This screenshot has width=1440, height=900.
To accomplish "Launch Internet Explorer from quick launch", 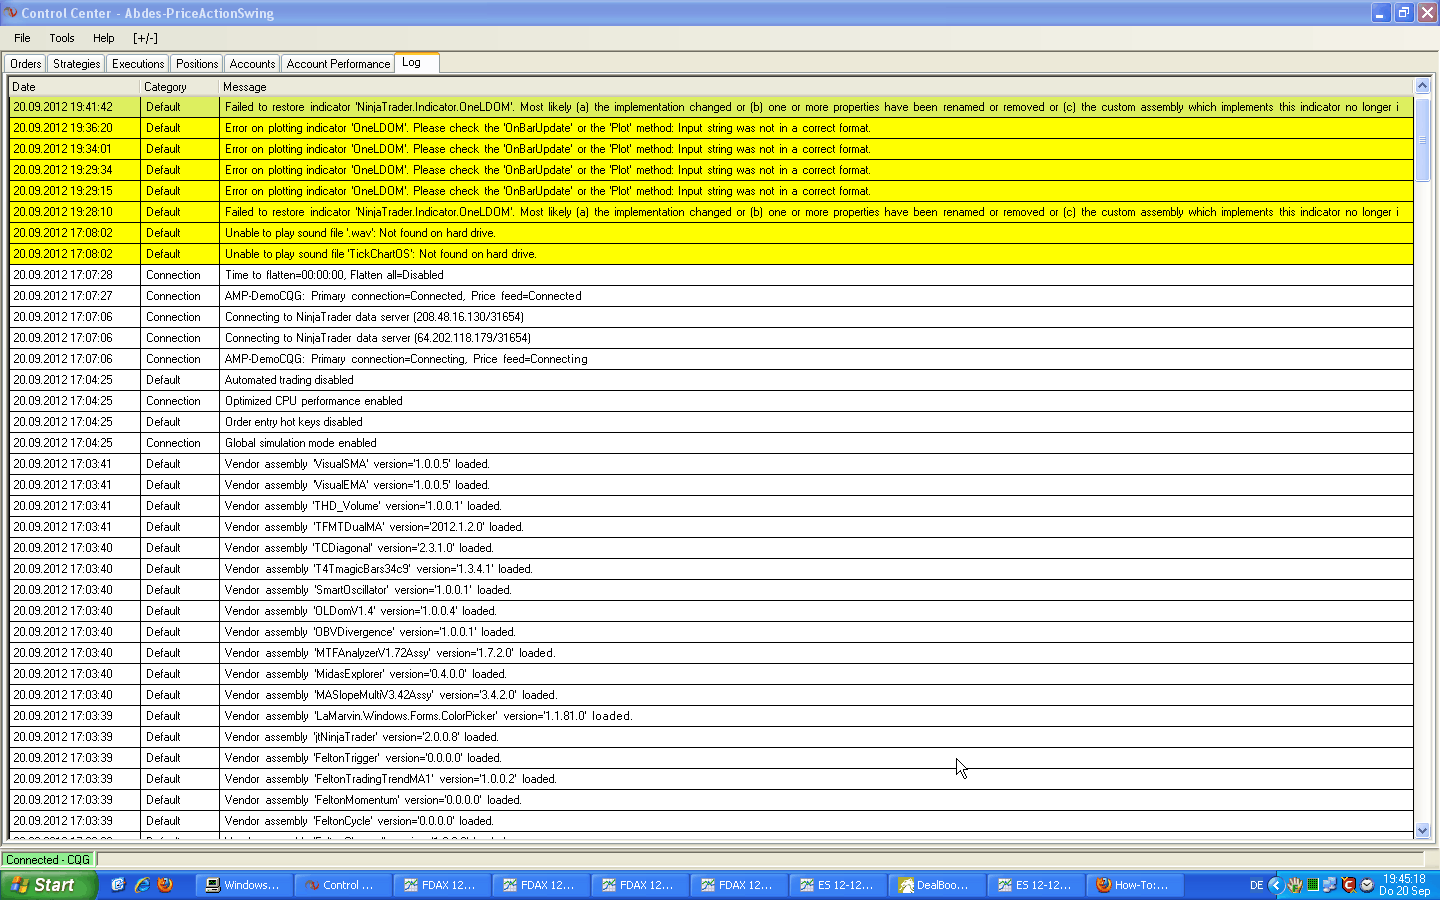I will click(142, 885).
